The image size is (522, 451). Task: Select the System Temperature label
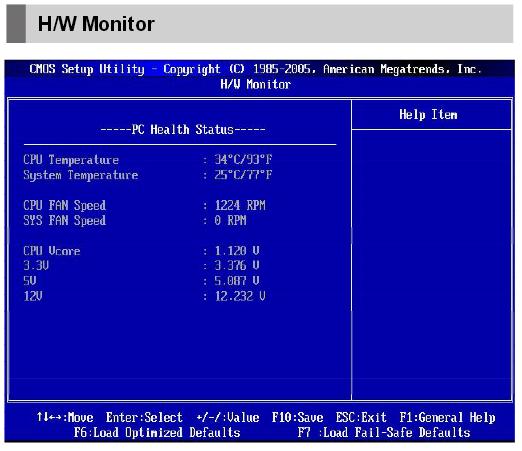(x=81, y=175)
